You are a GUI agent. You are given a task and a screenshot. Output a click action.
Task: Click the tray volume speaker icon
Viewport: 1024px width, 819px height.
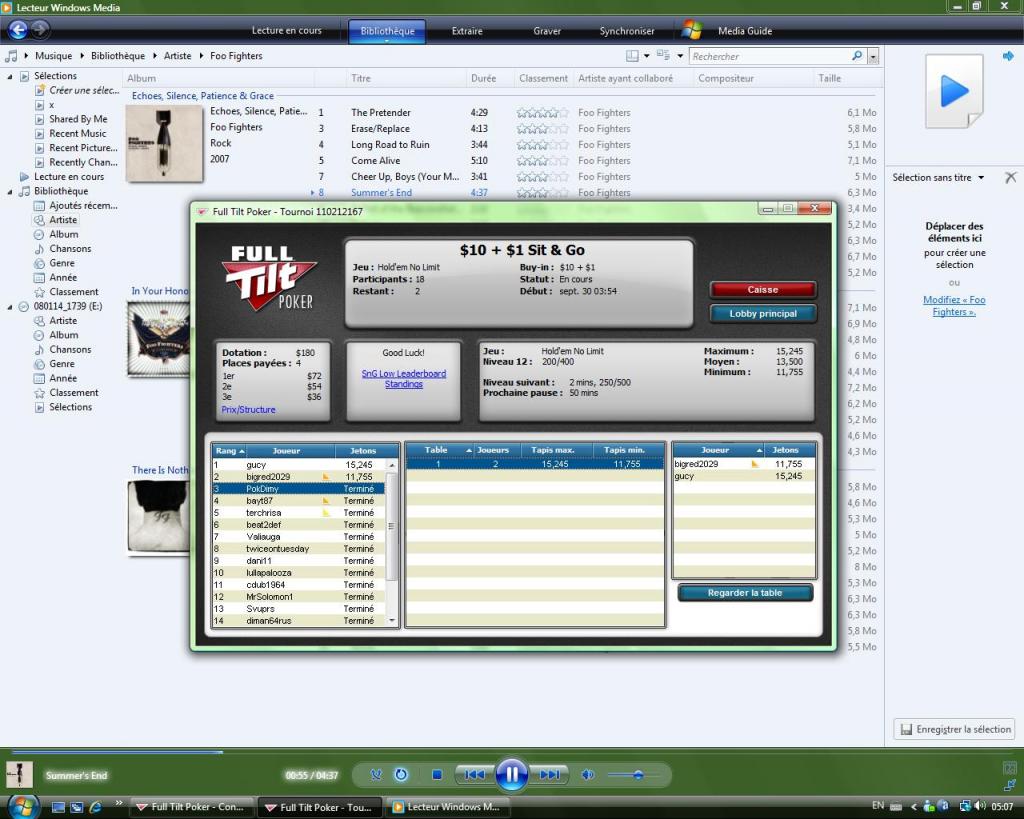[980, 806]
